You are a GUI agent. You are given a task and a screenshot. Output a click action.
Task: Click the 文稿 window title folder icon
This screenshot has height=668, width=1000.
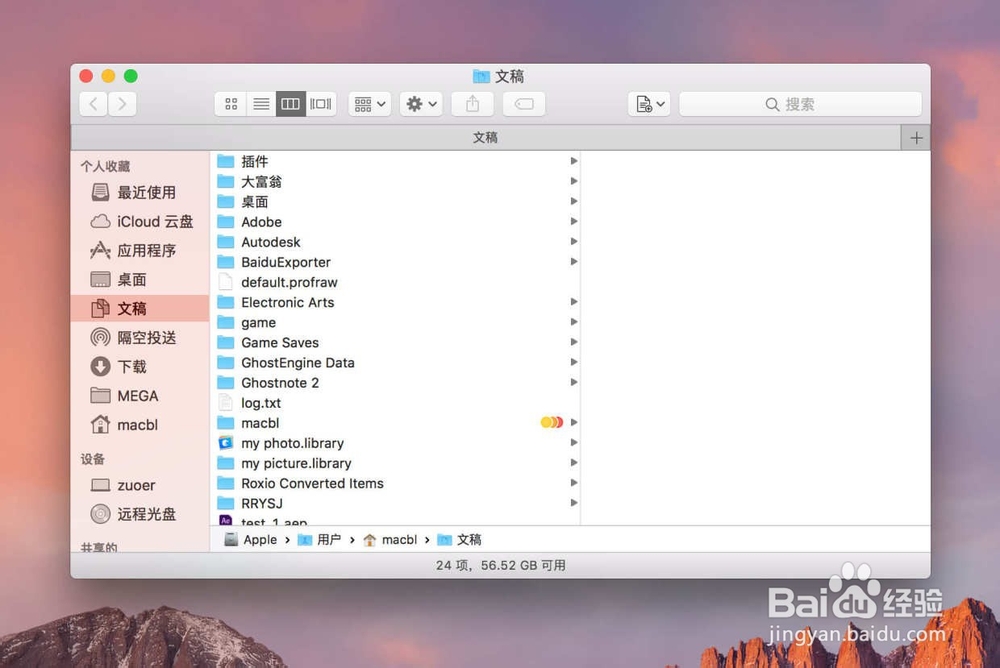[481, 77]
